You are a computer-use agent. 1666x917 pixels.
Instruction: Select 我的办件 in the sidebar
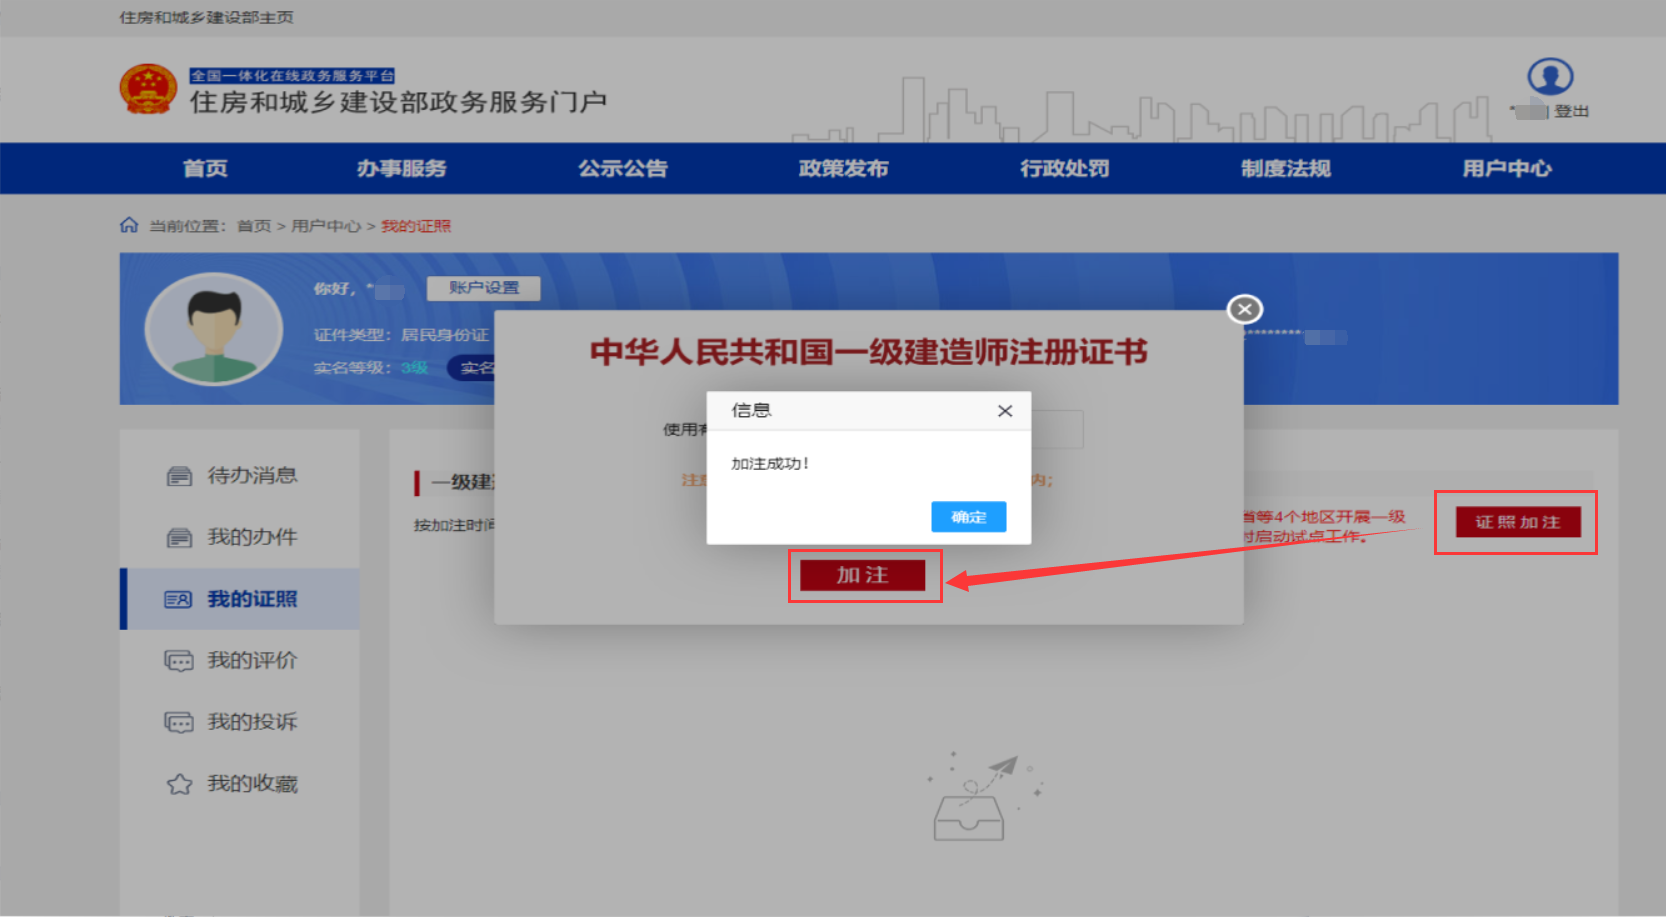click(252, 537)
